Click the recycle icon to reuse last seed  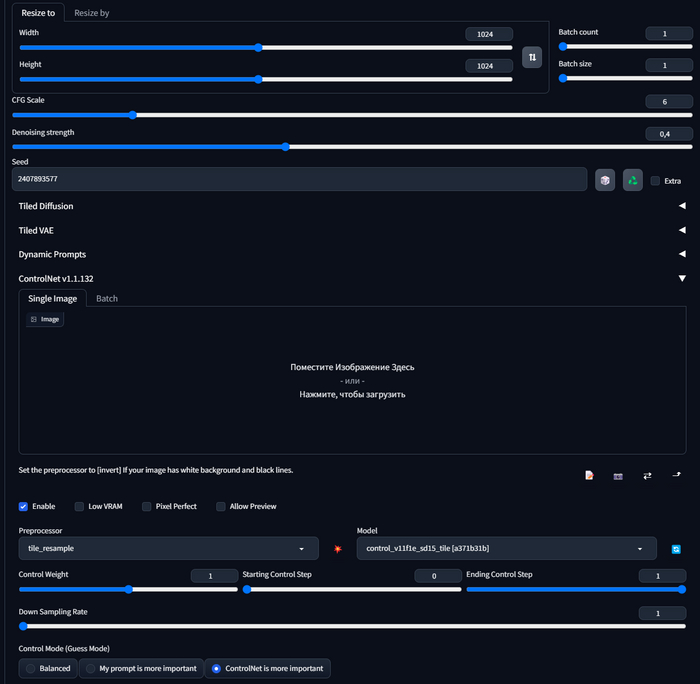(x=632, y=180)
